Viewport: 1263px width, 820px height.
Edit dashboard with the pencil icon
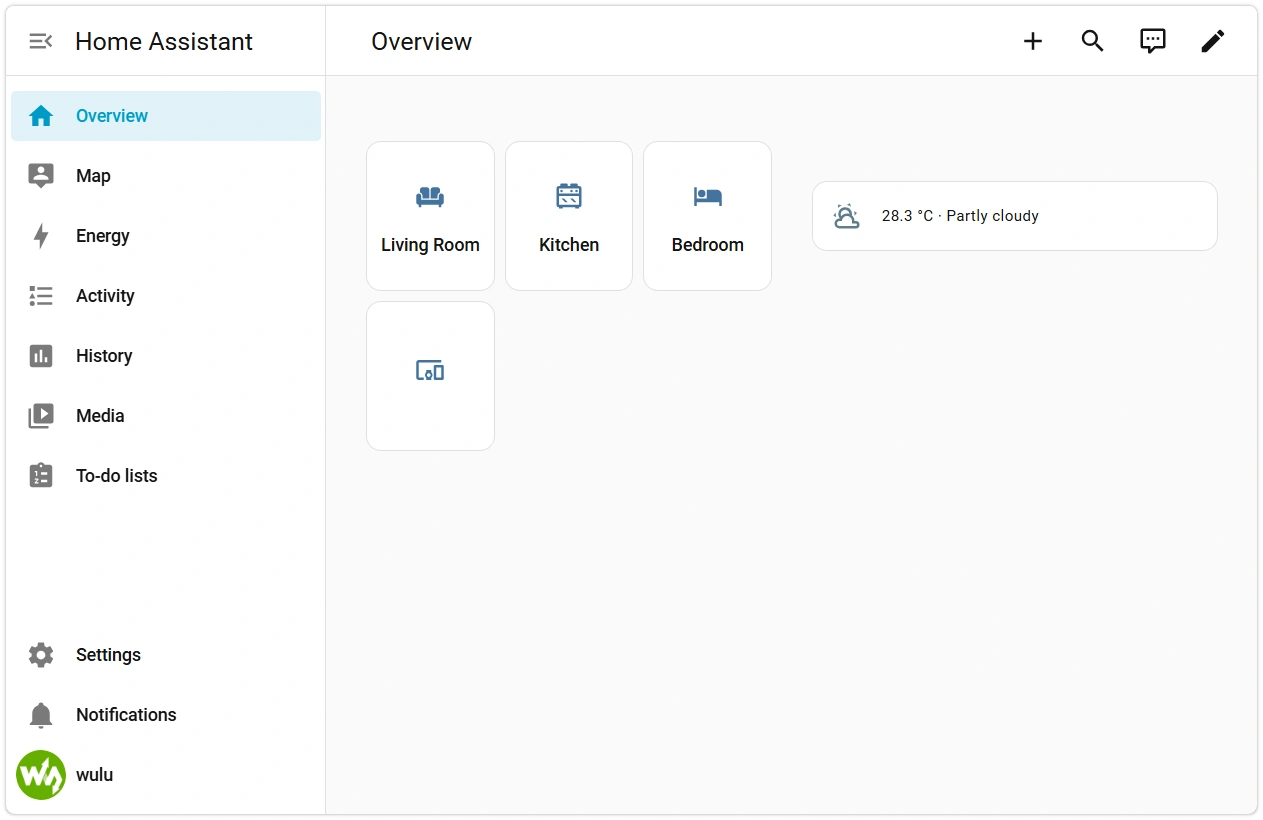point(1213,41)
